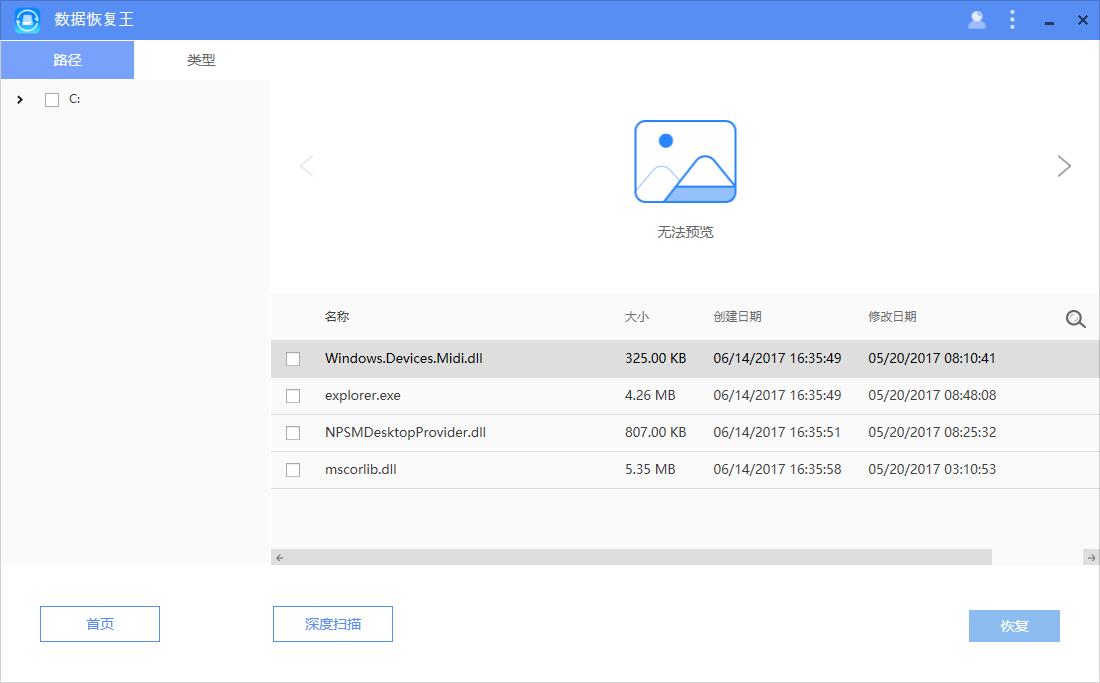Click the horizontal scrollbar left arrow
Viewport: 1100px width, 683px height.
279,557
